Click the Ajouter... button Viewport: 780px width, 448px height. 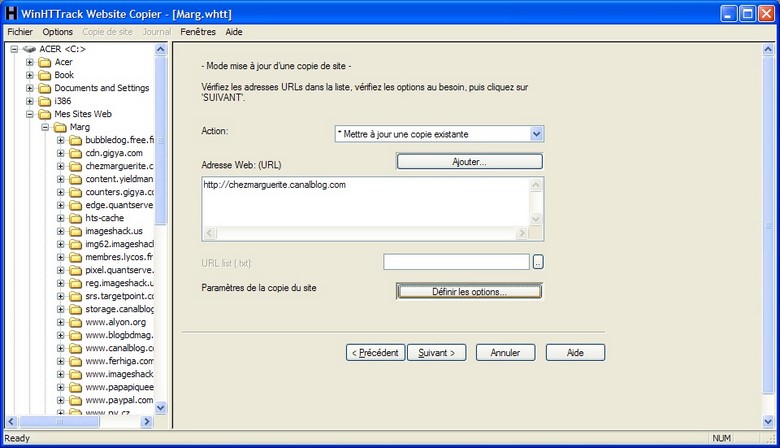[x=470, y=162]
